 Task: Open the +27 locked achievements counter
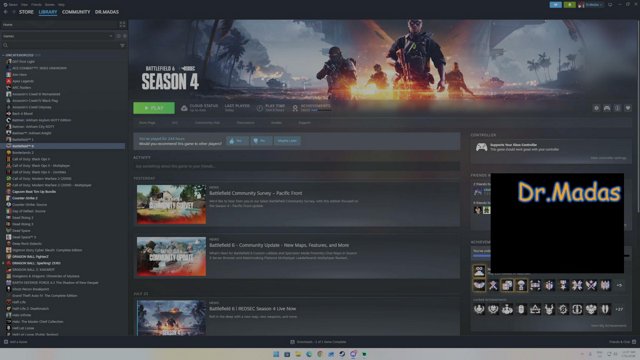tap(619, 309)
